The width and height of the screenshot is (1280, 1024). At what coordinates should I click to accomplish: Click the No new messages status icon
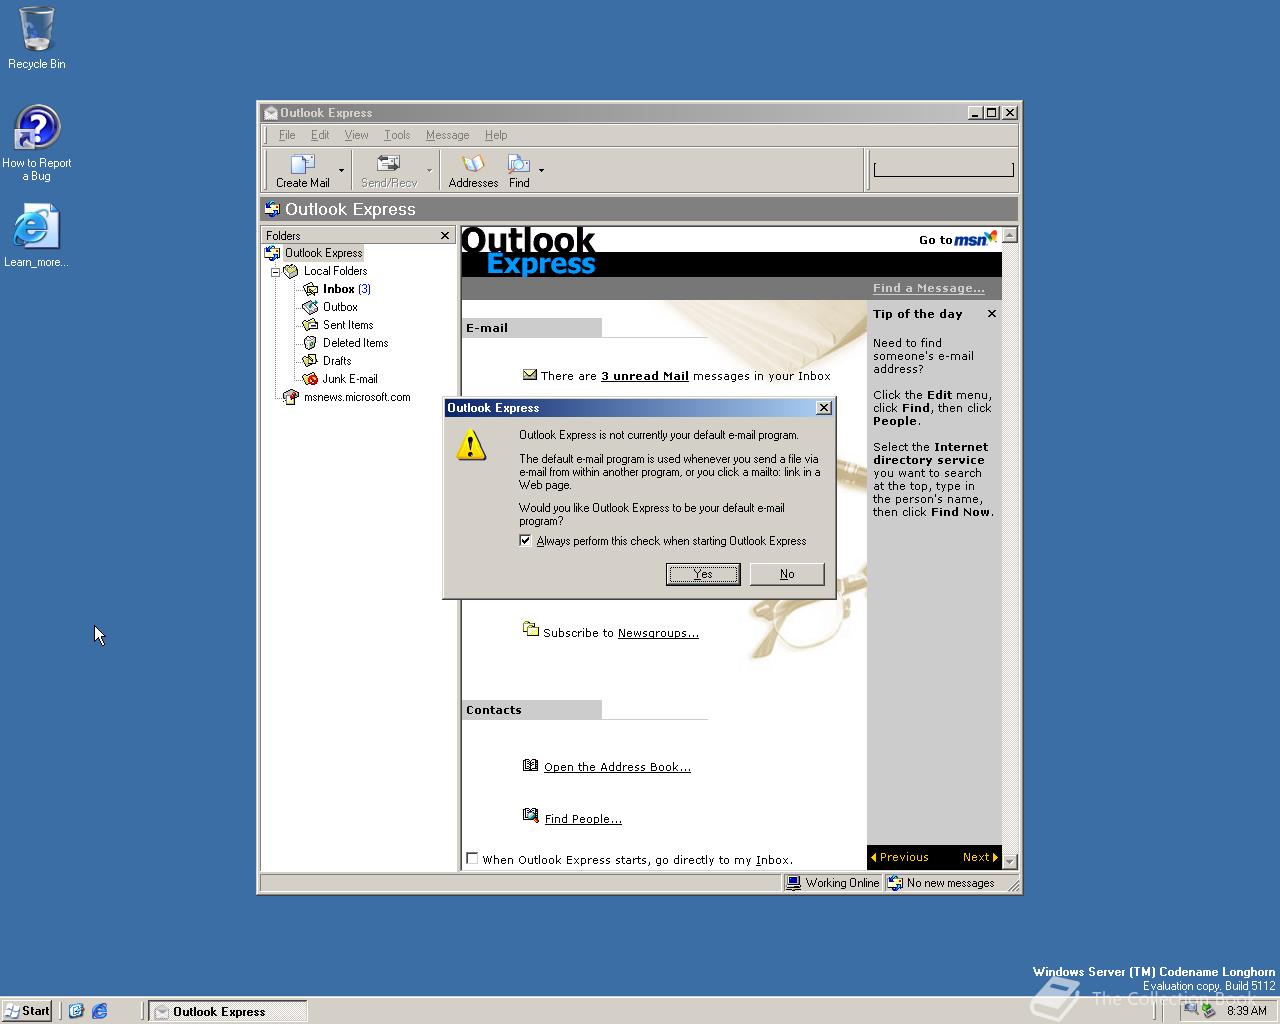click(895, 883)
